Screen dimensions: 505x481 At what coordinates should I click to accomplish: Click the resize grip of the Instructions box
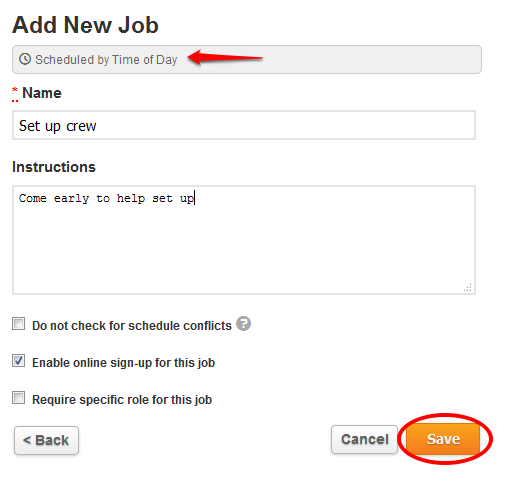point(467,287)
